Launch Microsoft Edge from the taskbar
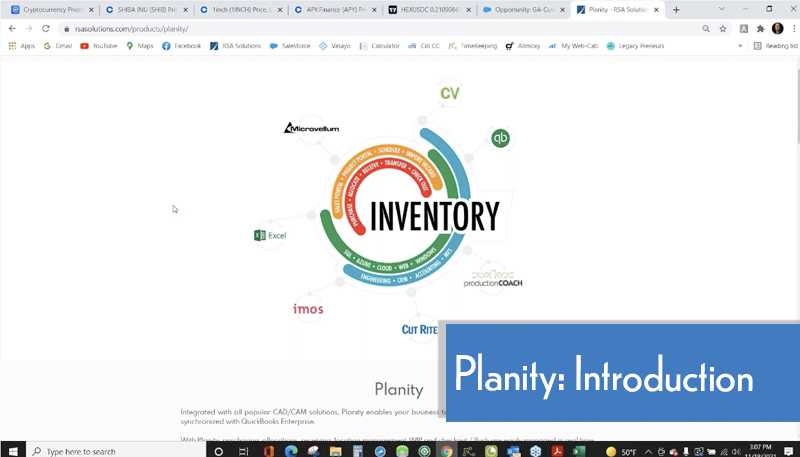800x457 pixels. point(291,451)
